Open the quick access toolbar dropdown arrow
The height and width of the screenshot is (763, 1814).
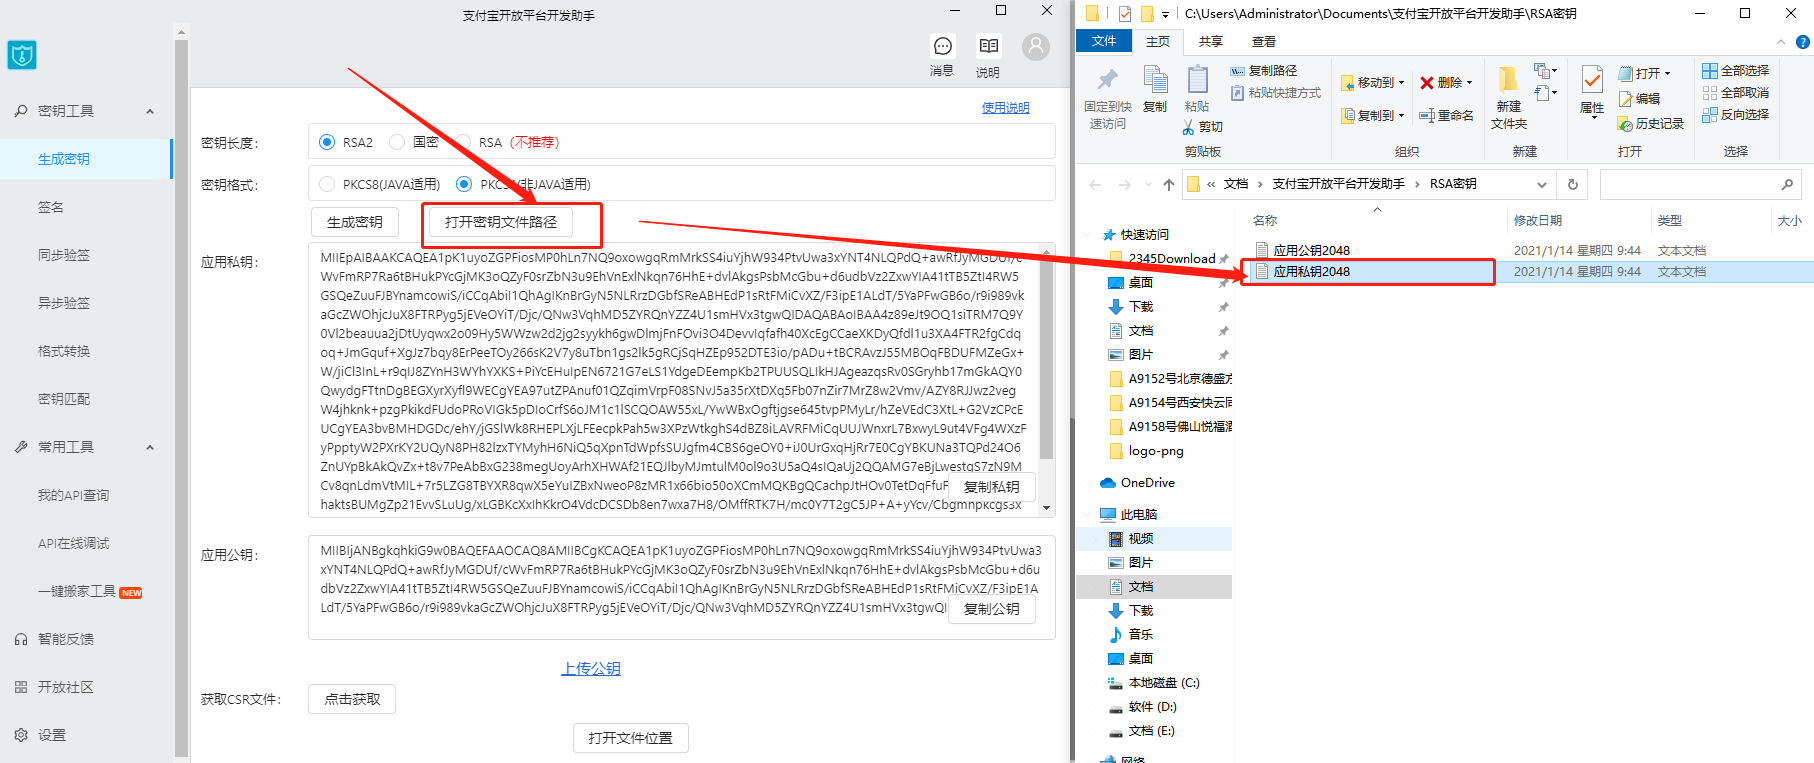1165,15
